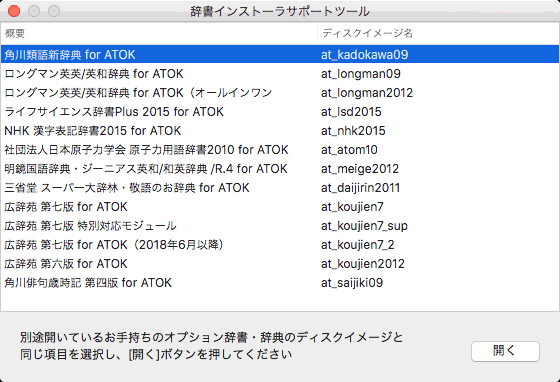
Task: Click disk image name at_daijirin2011
Action: [360, 188]
